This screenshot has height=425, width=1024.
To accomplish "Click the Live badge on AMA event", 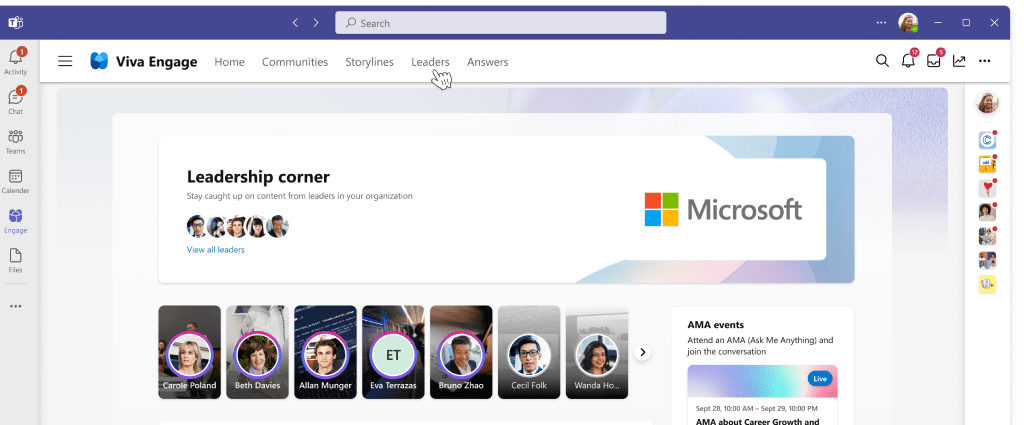I will pos(820,379).
